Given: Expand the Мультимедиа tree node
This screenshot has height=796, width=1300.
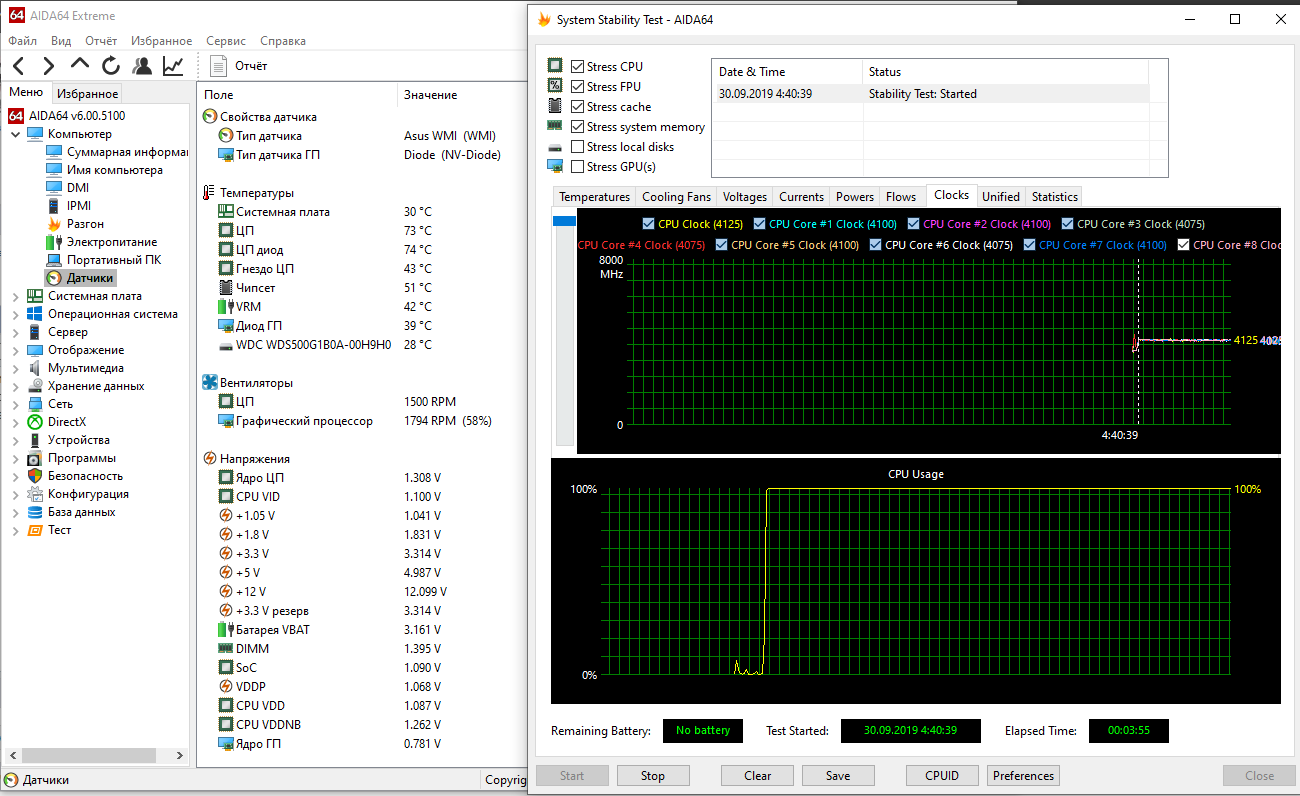Looking at the screenshot, I should click(x=15, y=368).
